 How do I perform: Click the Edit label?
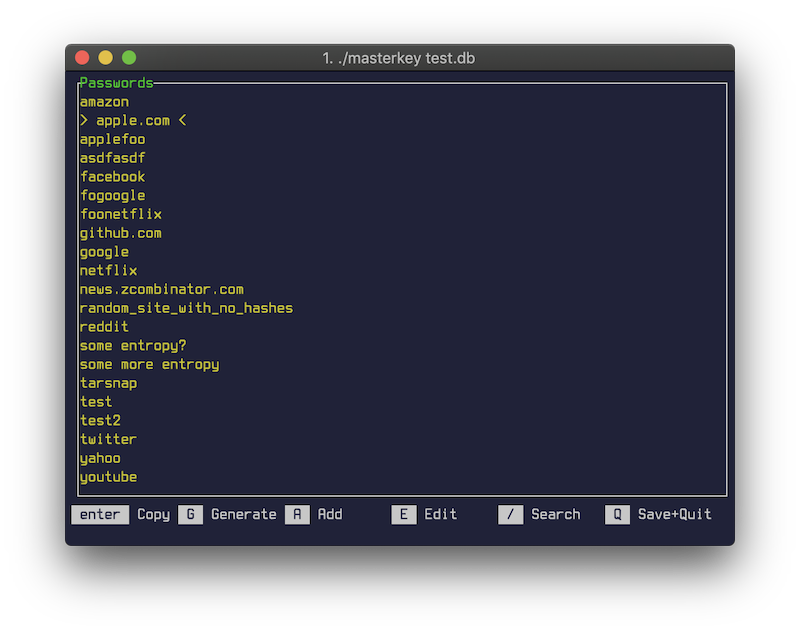(x=441, y=514)
